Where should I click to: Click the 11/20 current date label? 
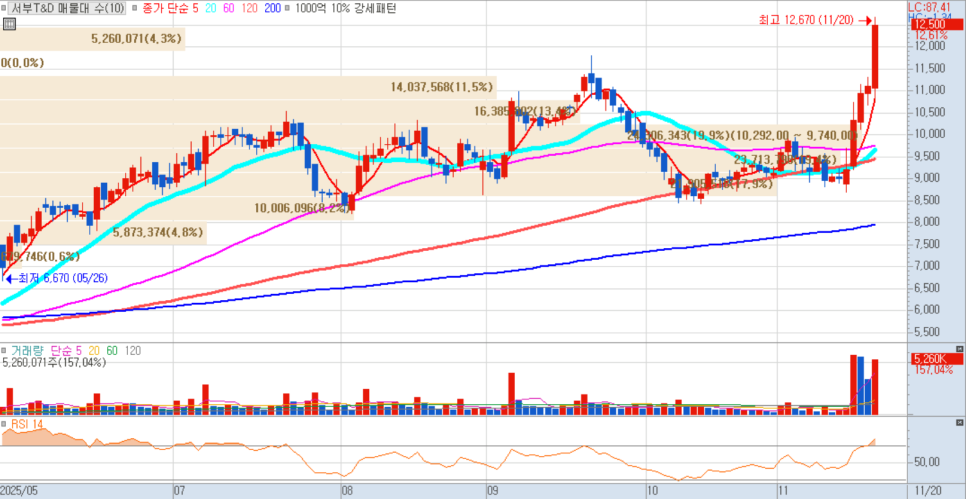(x=927, y=491)
